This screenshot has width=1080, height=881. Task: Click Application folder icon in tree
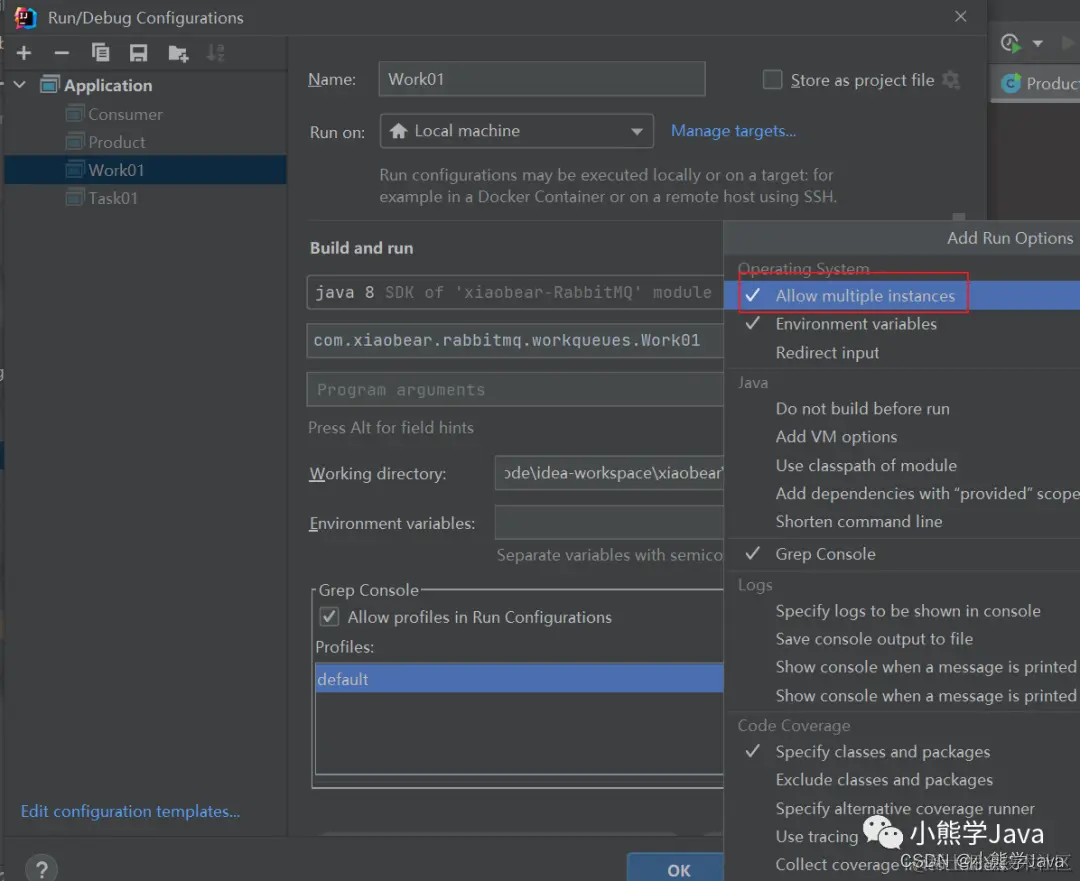[x=50, y=85]
